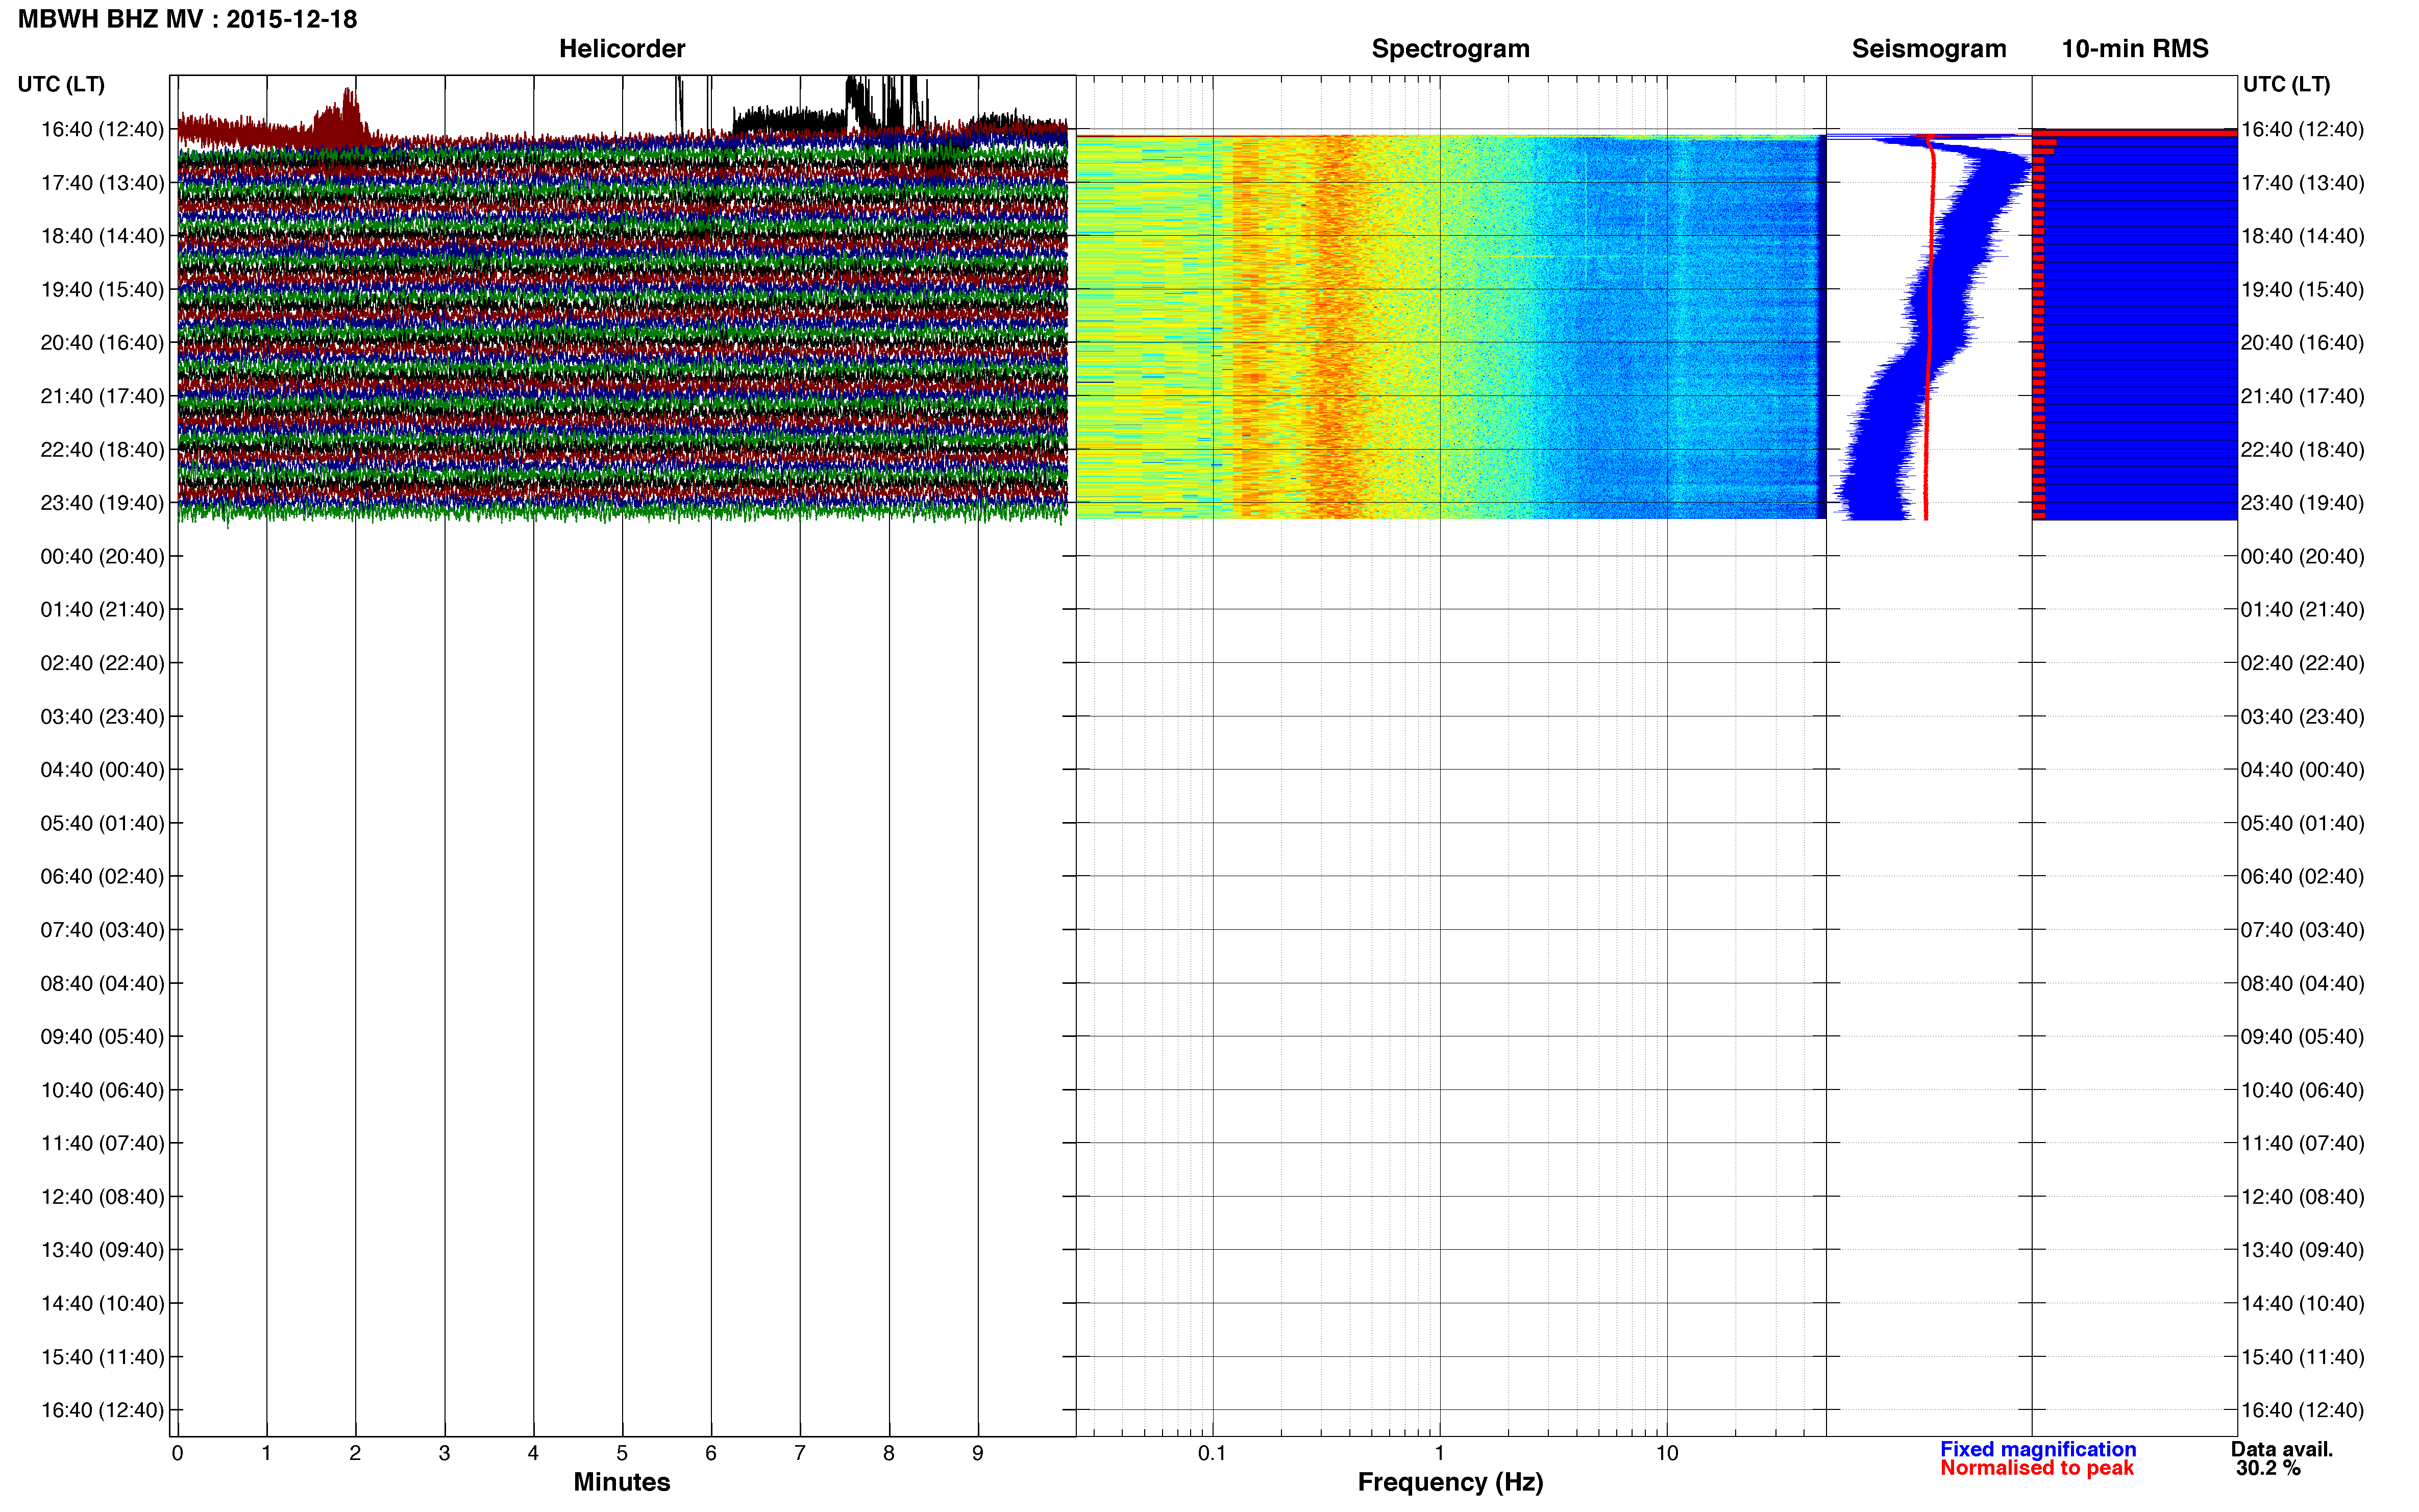Click the "3" tick on the Minutes axis
The width and height of the screenshot is (2419, 1512).
[x=444, y=1453]
